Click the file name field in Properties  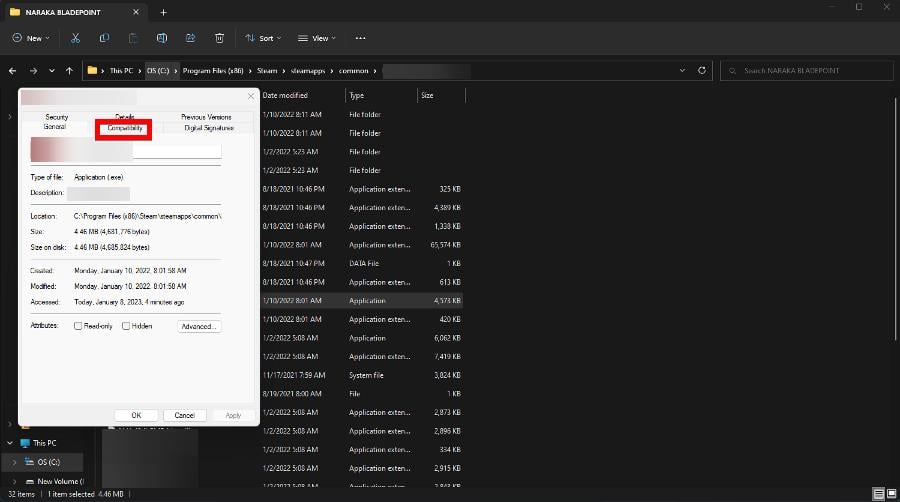click(177, 151)
